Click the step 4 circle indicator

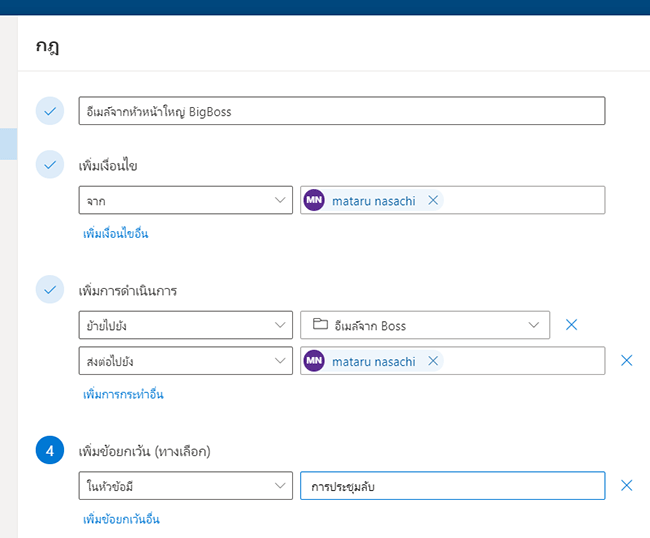point(50,450)
